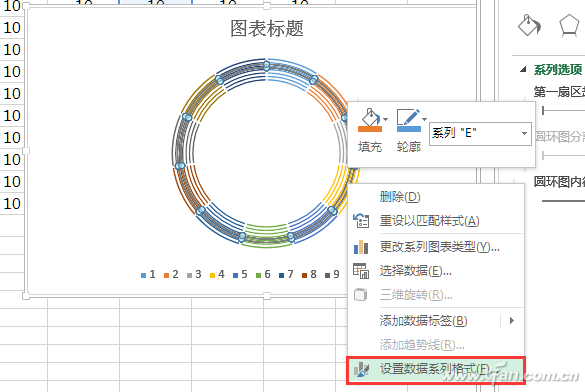The width and height of the screenshot is (585, 392).
Task: Click the 图表标题 chart title text
Action: 267,29
